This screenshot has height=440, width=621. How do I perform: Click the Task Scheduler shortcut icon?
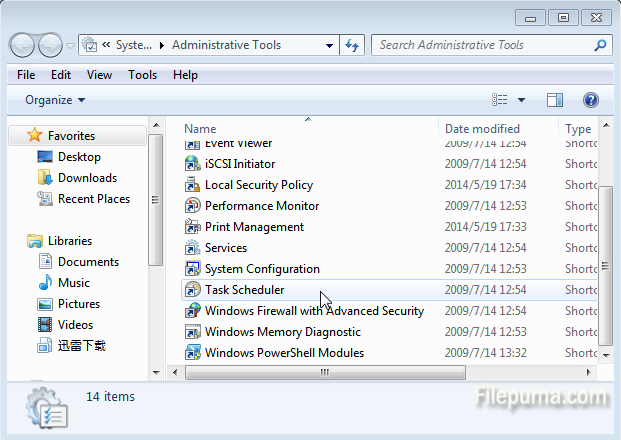pyautogui.click(x=194, y=290)
